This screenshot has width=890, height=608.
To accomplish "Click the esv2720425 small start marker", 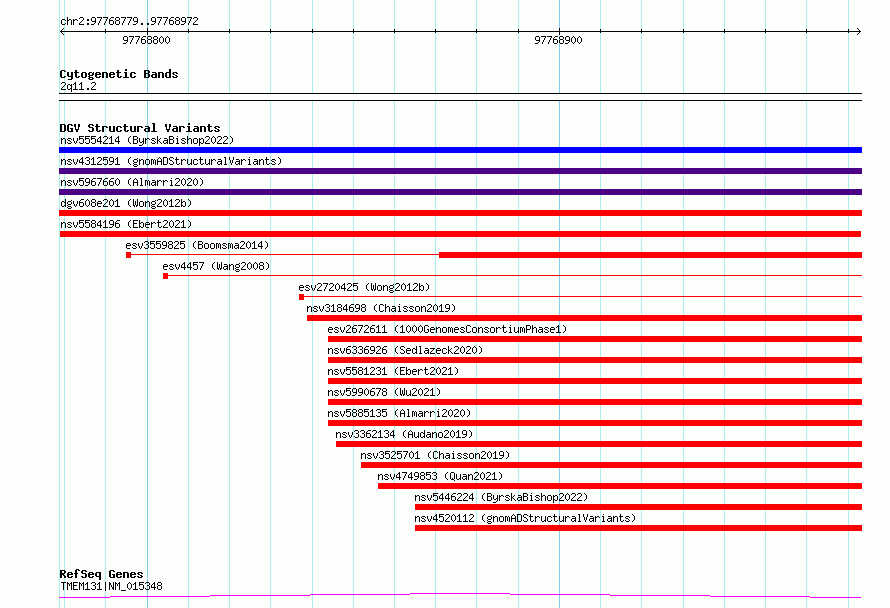I will (301, 297).
